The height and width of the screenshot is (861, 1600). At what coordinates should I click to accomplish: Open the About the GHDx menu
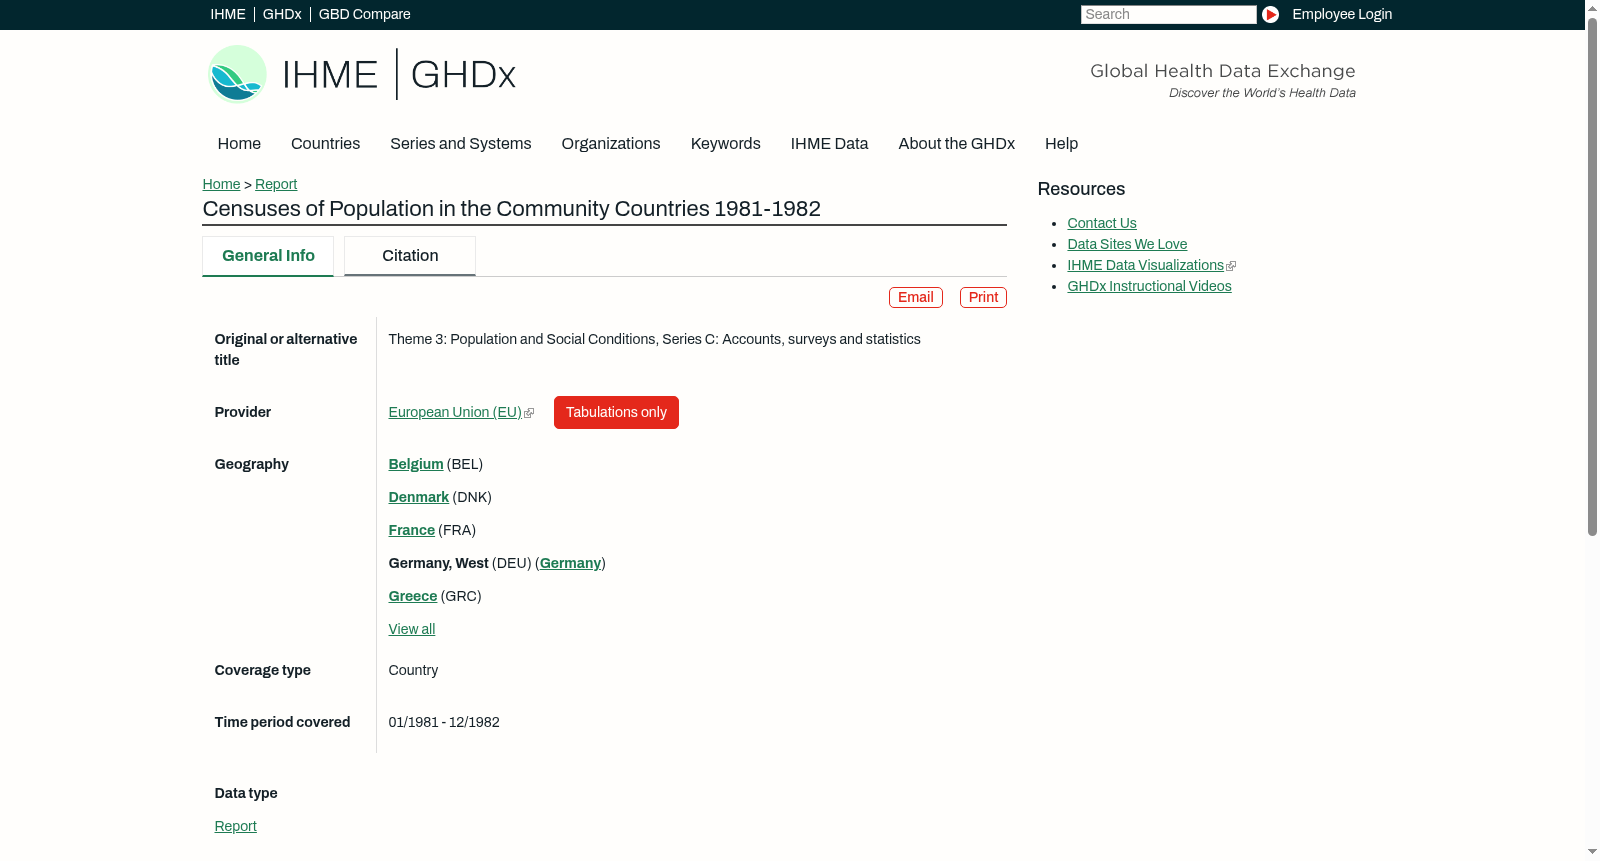(956, 143)
